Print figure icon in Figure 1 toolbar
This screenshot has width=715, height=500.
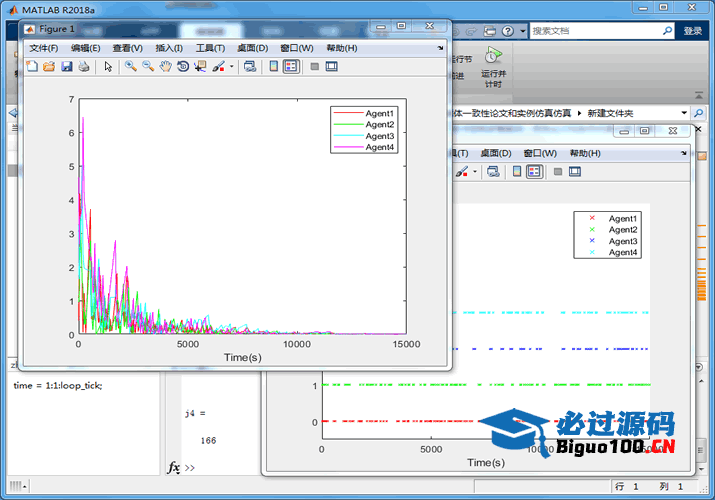pos(84,67)
